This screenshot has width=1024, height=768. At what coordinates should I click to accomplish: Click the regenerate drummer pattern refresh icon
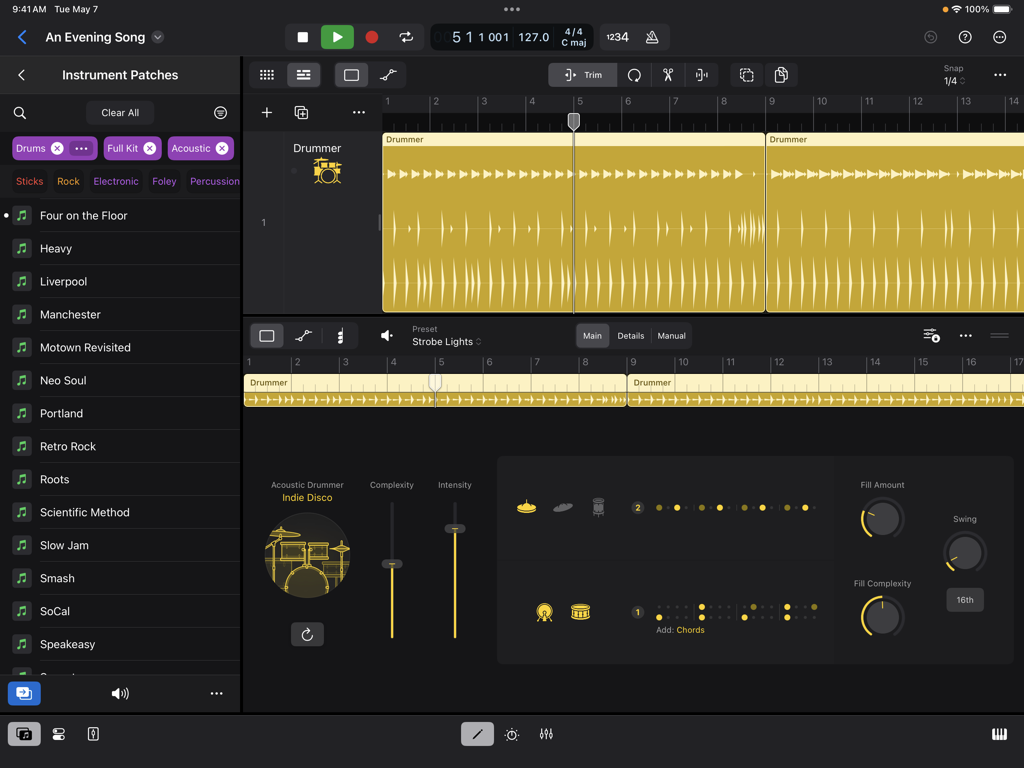click(307, 634)
